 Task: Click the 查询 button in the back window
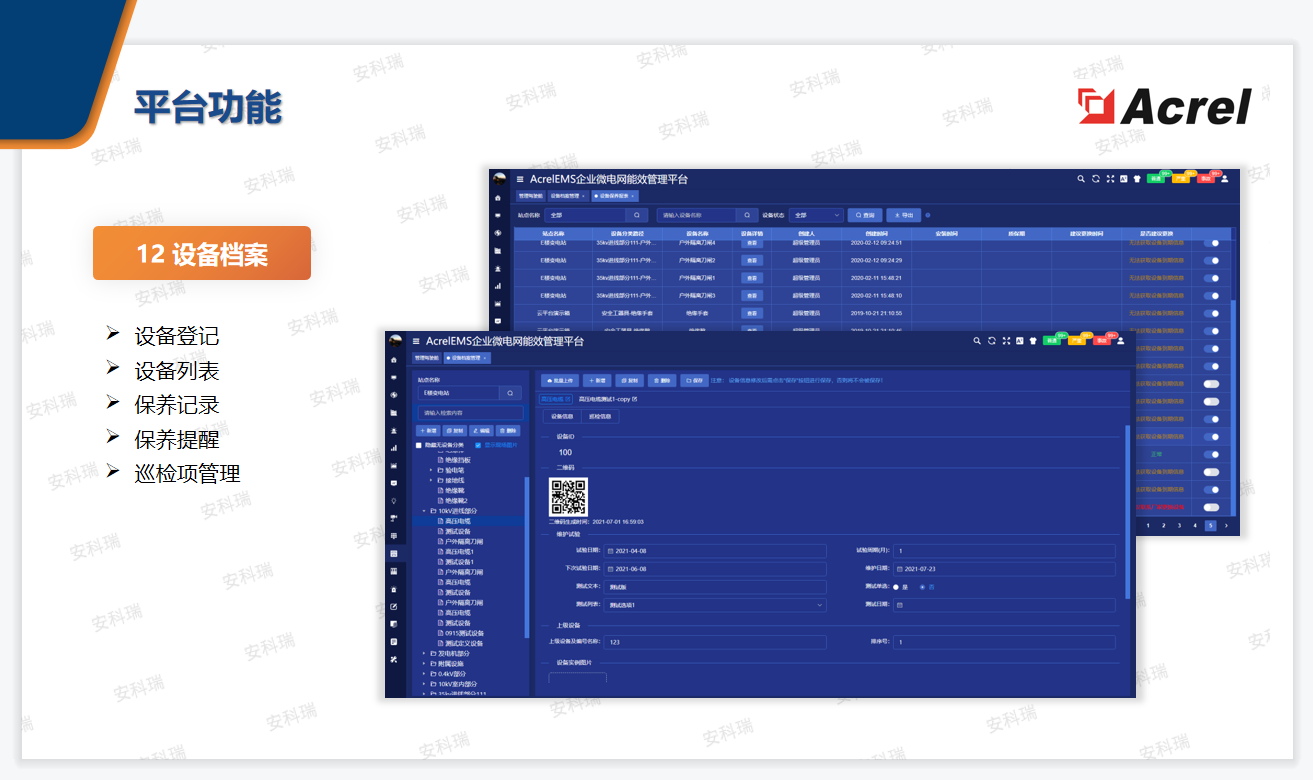point(865,215)
